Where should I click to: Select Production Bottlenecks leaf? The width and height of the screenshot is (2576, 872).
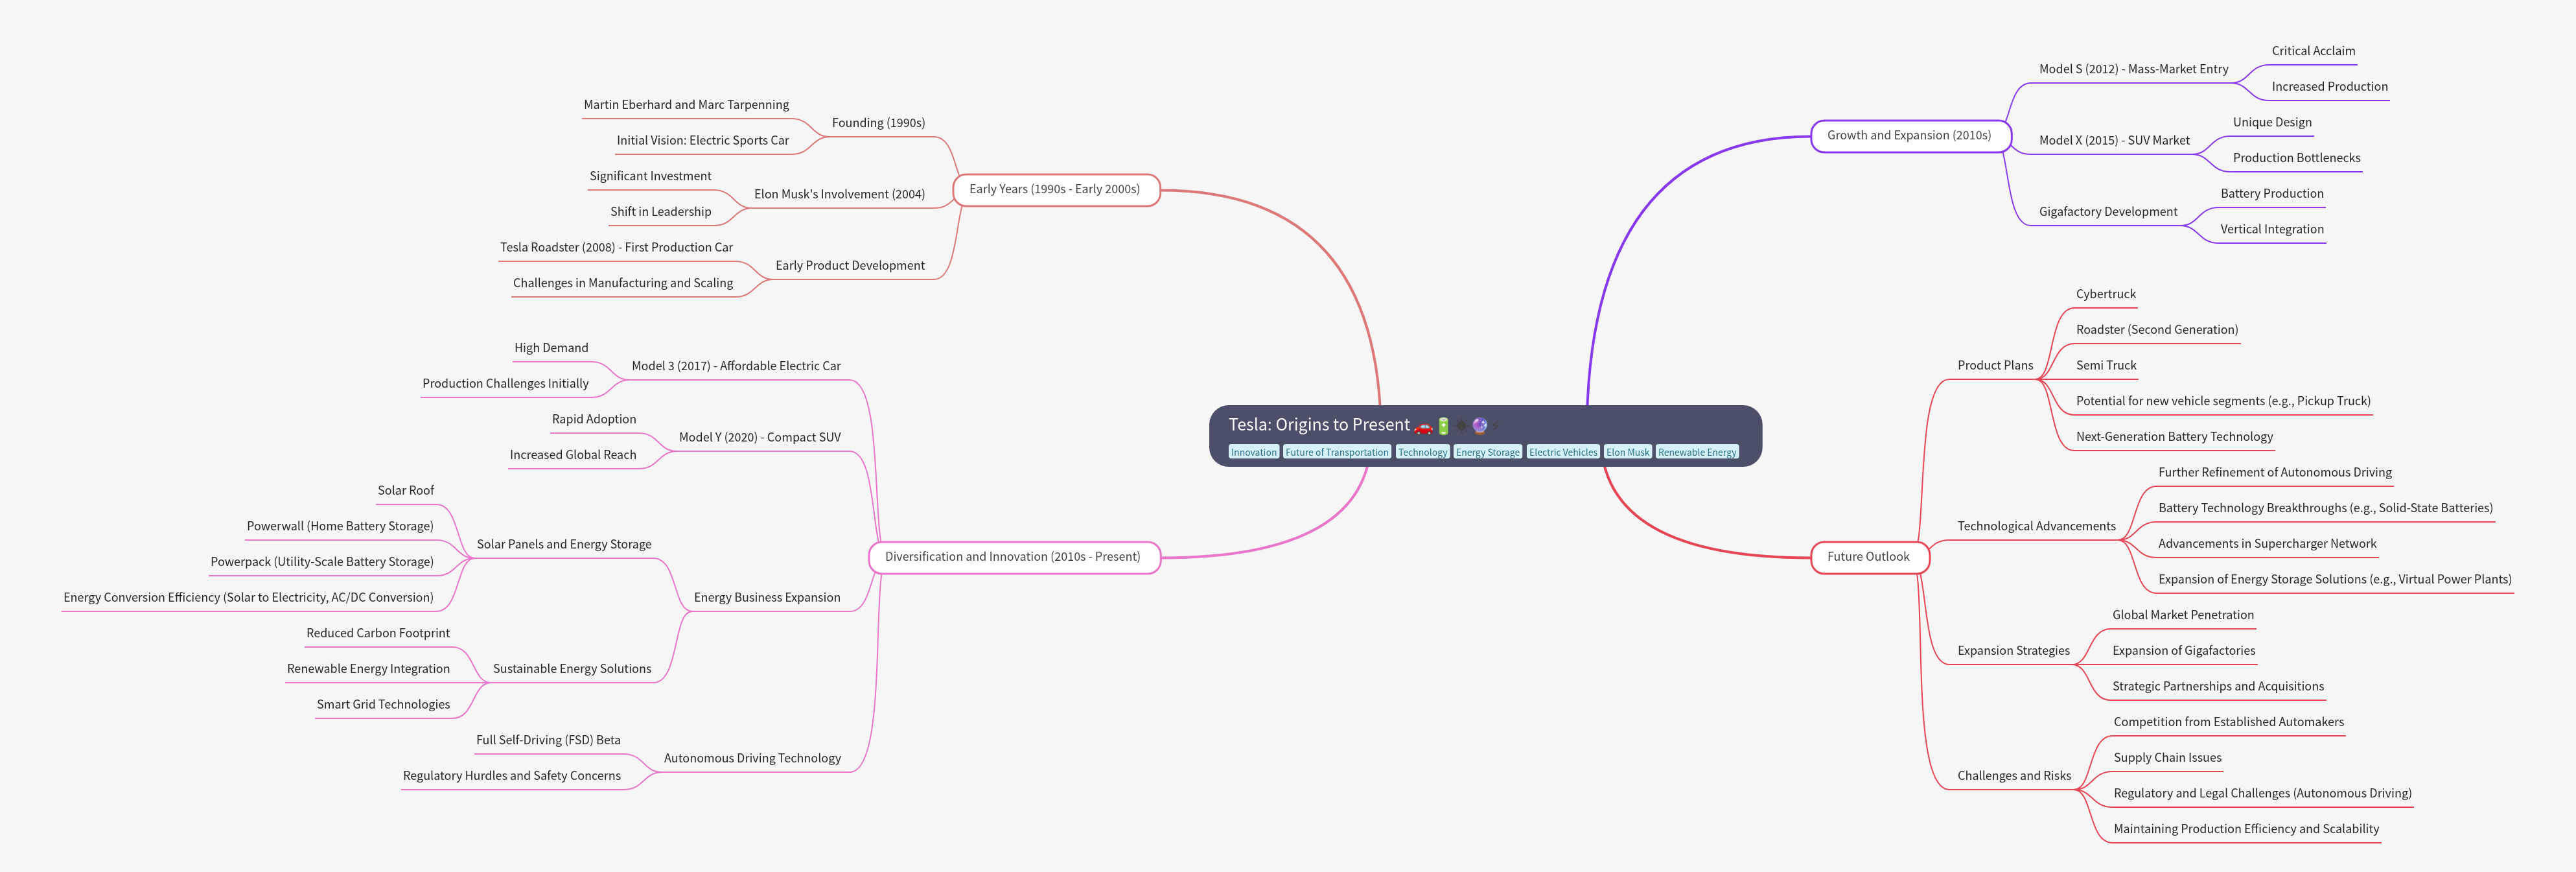(2296, 158)
